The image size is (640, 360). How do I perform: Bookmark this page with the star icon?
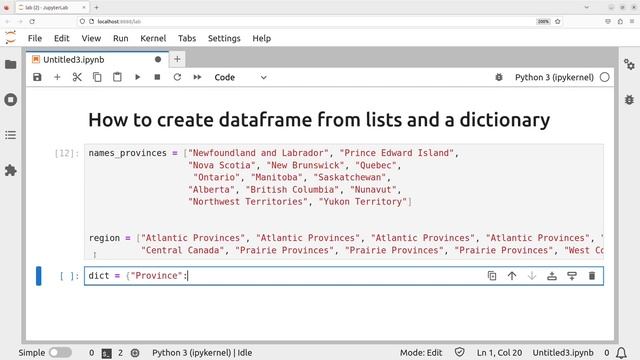click(558, 21)
